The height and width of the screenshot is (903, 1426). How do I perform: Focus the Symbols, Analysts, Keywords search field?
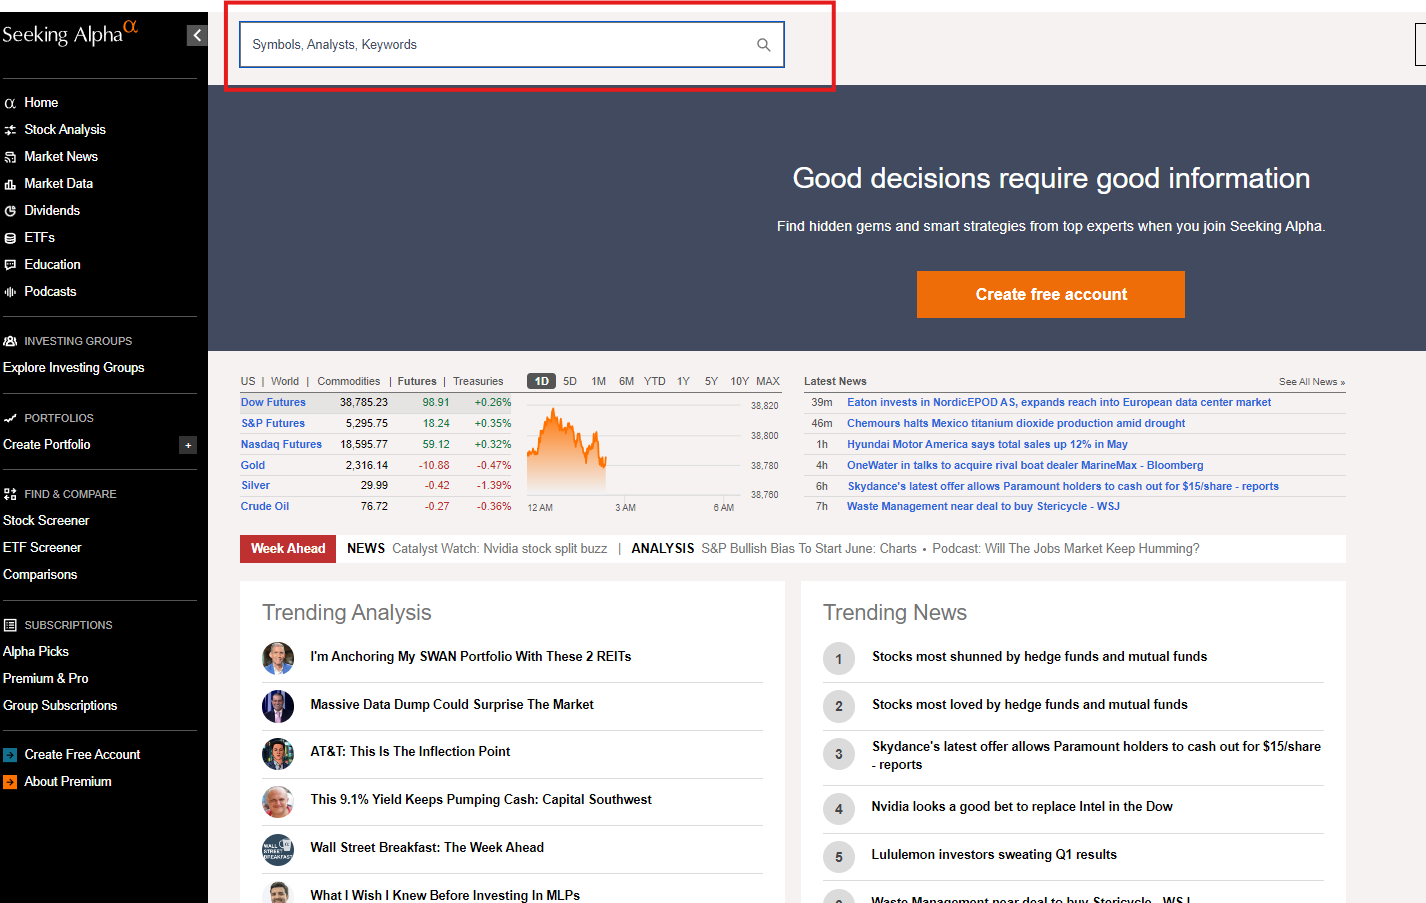pyautogui.click(x=512, y=45)
